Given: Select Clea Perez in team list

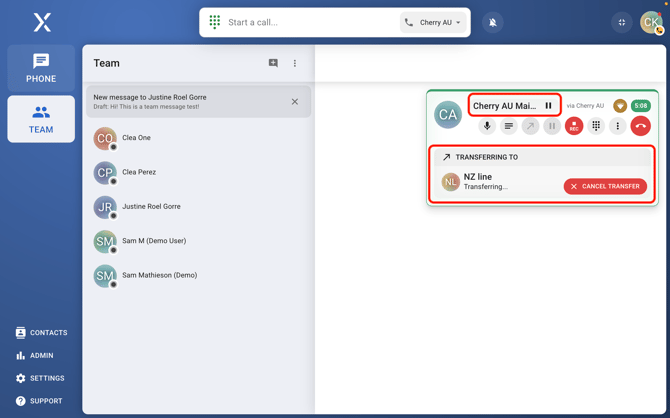Looking at the screenshot, I should tap(139, 172).
